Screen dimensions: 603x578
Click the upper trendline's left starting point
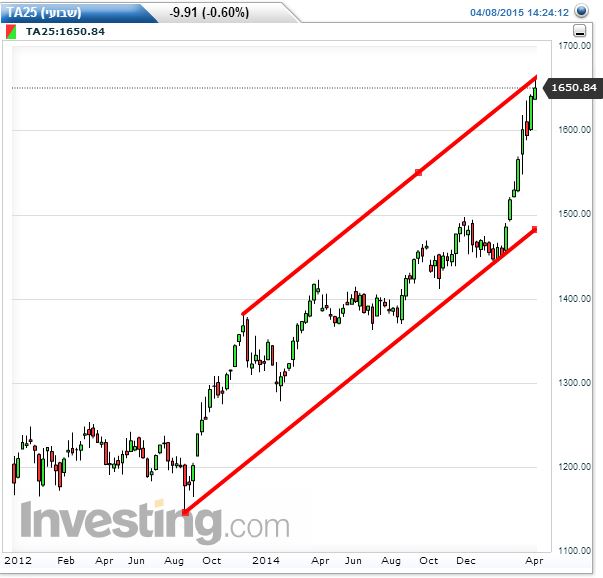pyautogui.click(x=243, y=314)
